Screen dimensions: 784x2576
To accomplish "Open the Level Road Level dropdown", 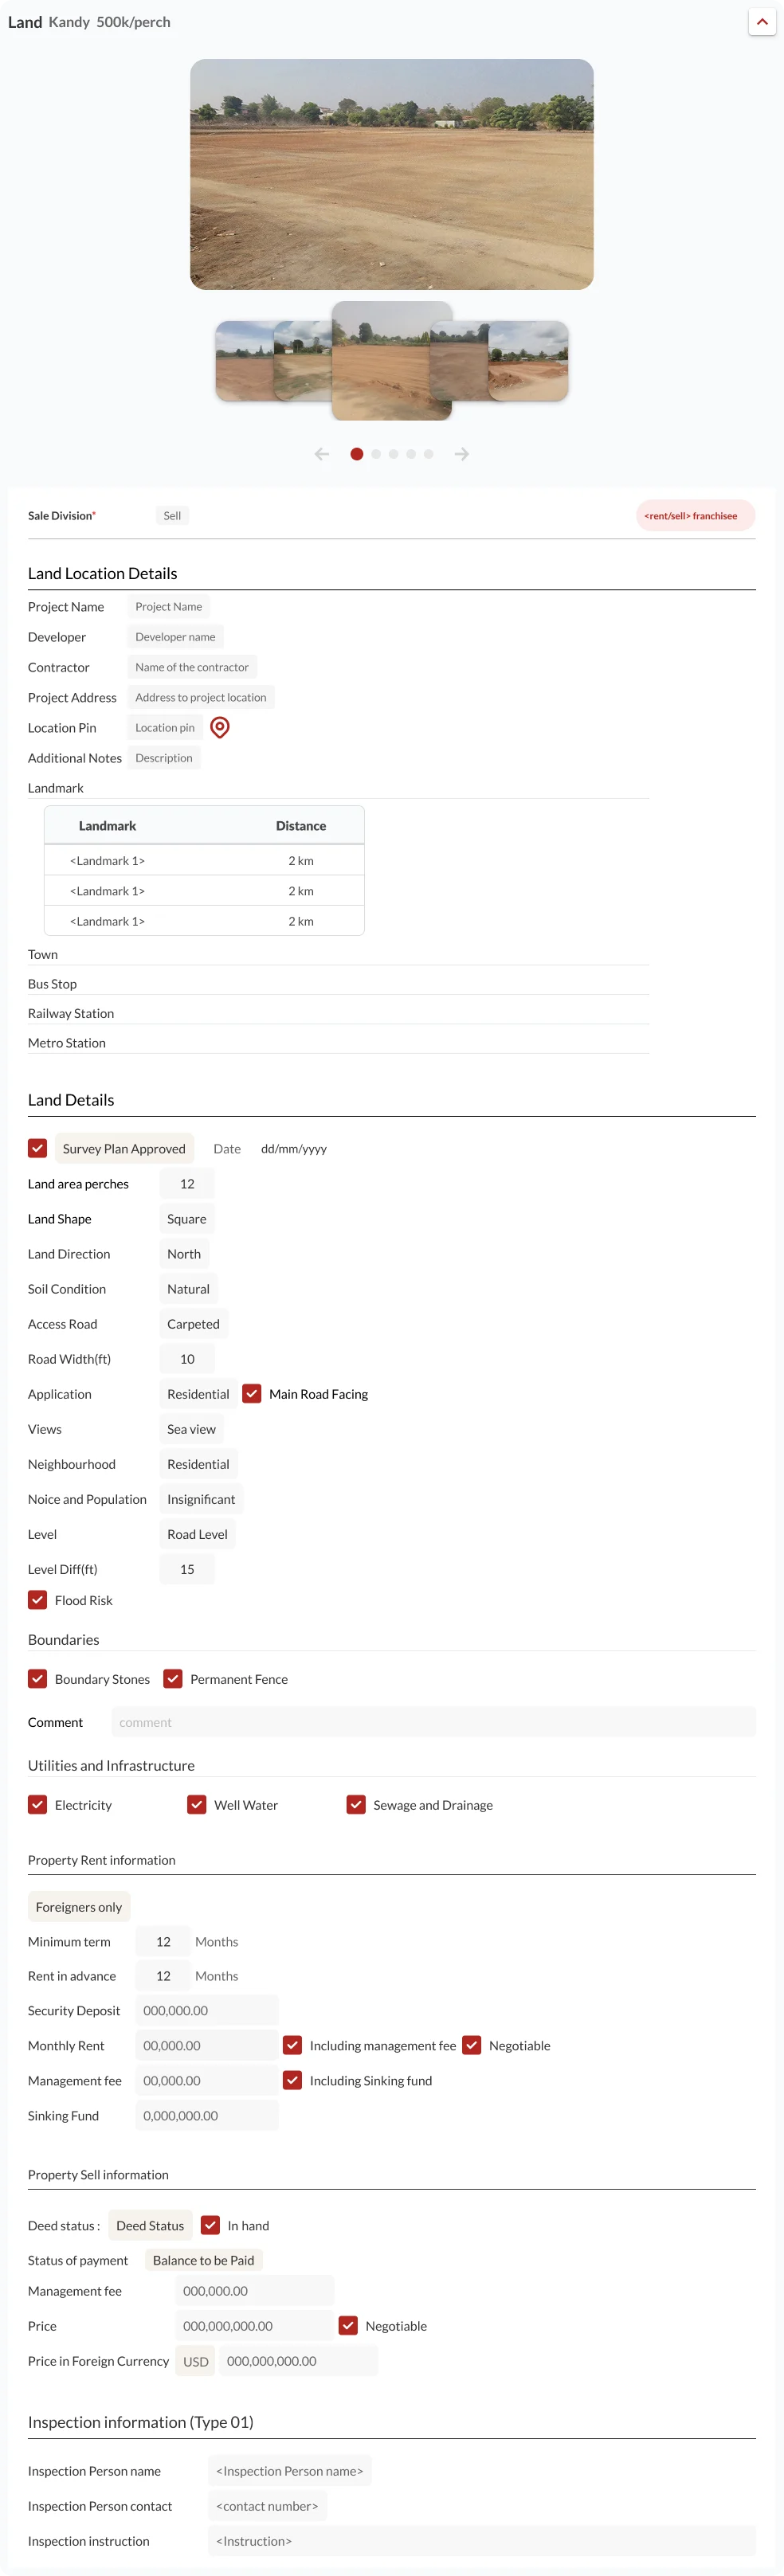I will [x=197, y=1534].
